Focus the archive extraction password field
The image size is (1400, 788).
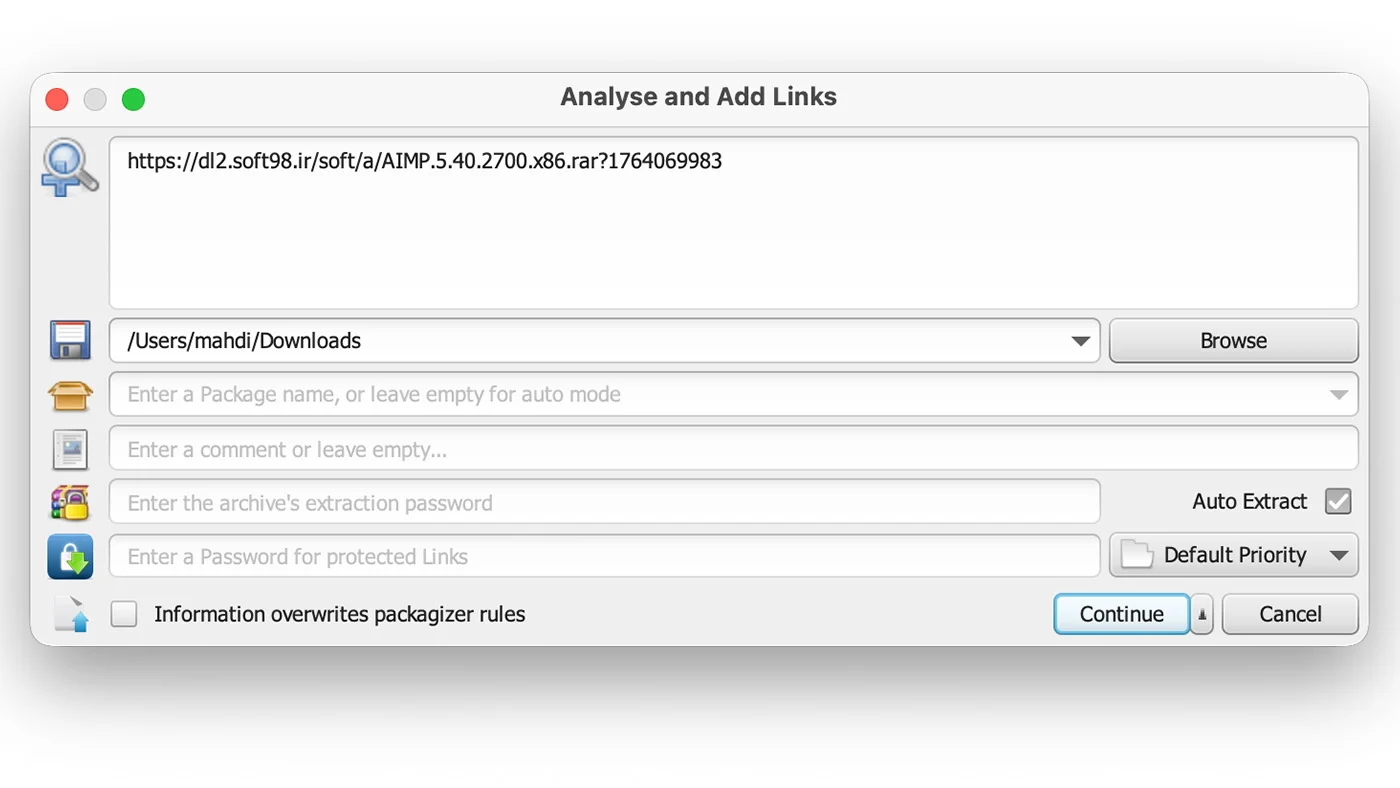(x=604, y=502)
